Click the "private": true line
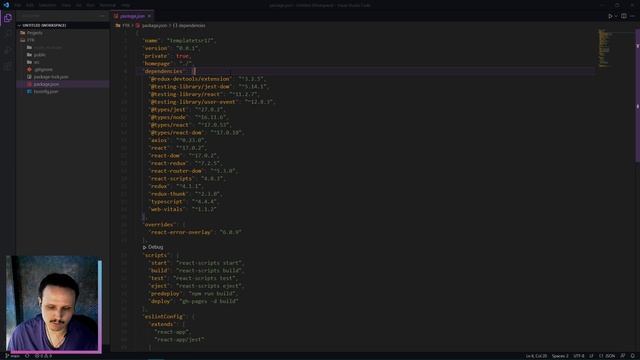Screen dimensions: 640x360 point(167,56)
